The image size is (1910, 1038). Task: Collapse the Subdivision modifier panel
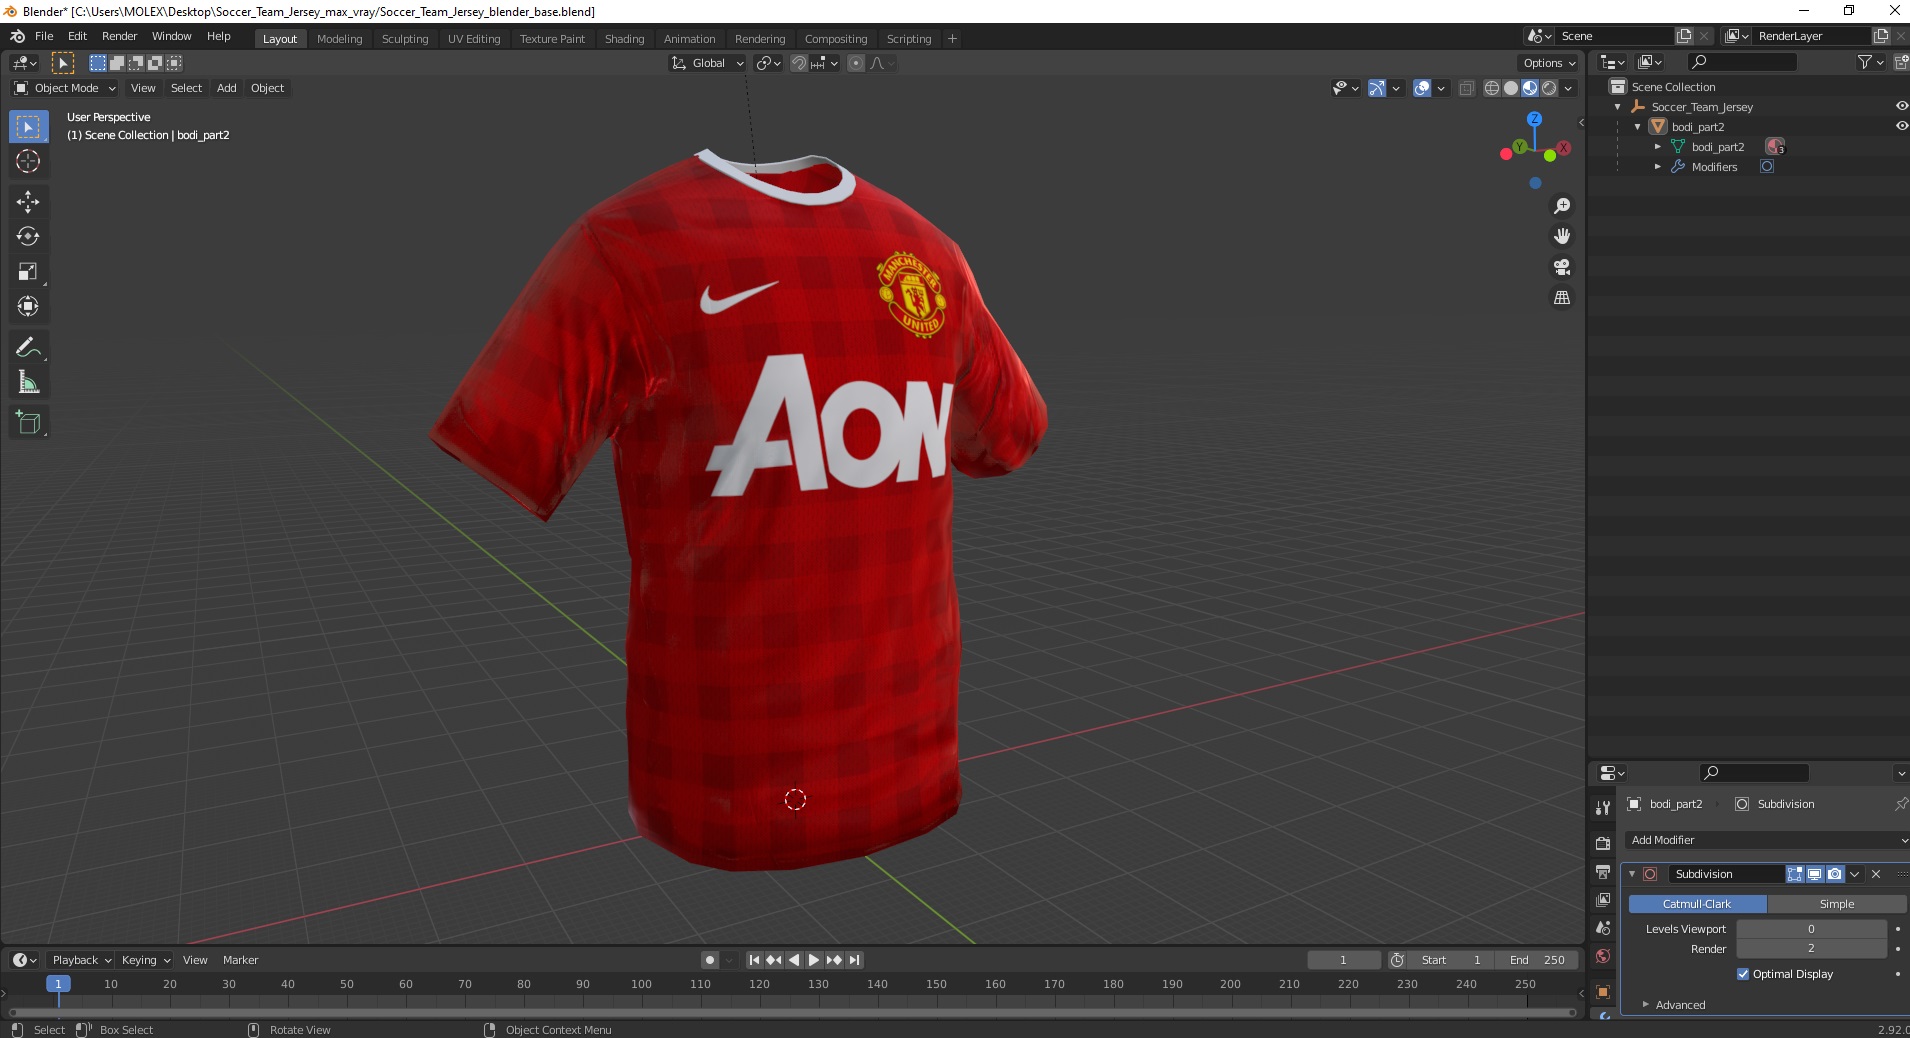pyautogui.click(x=1632, y=874)
